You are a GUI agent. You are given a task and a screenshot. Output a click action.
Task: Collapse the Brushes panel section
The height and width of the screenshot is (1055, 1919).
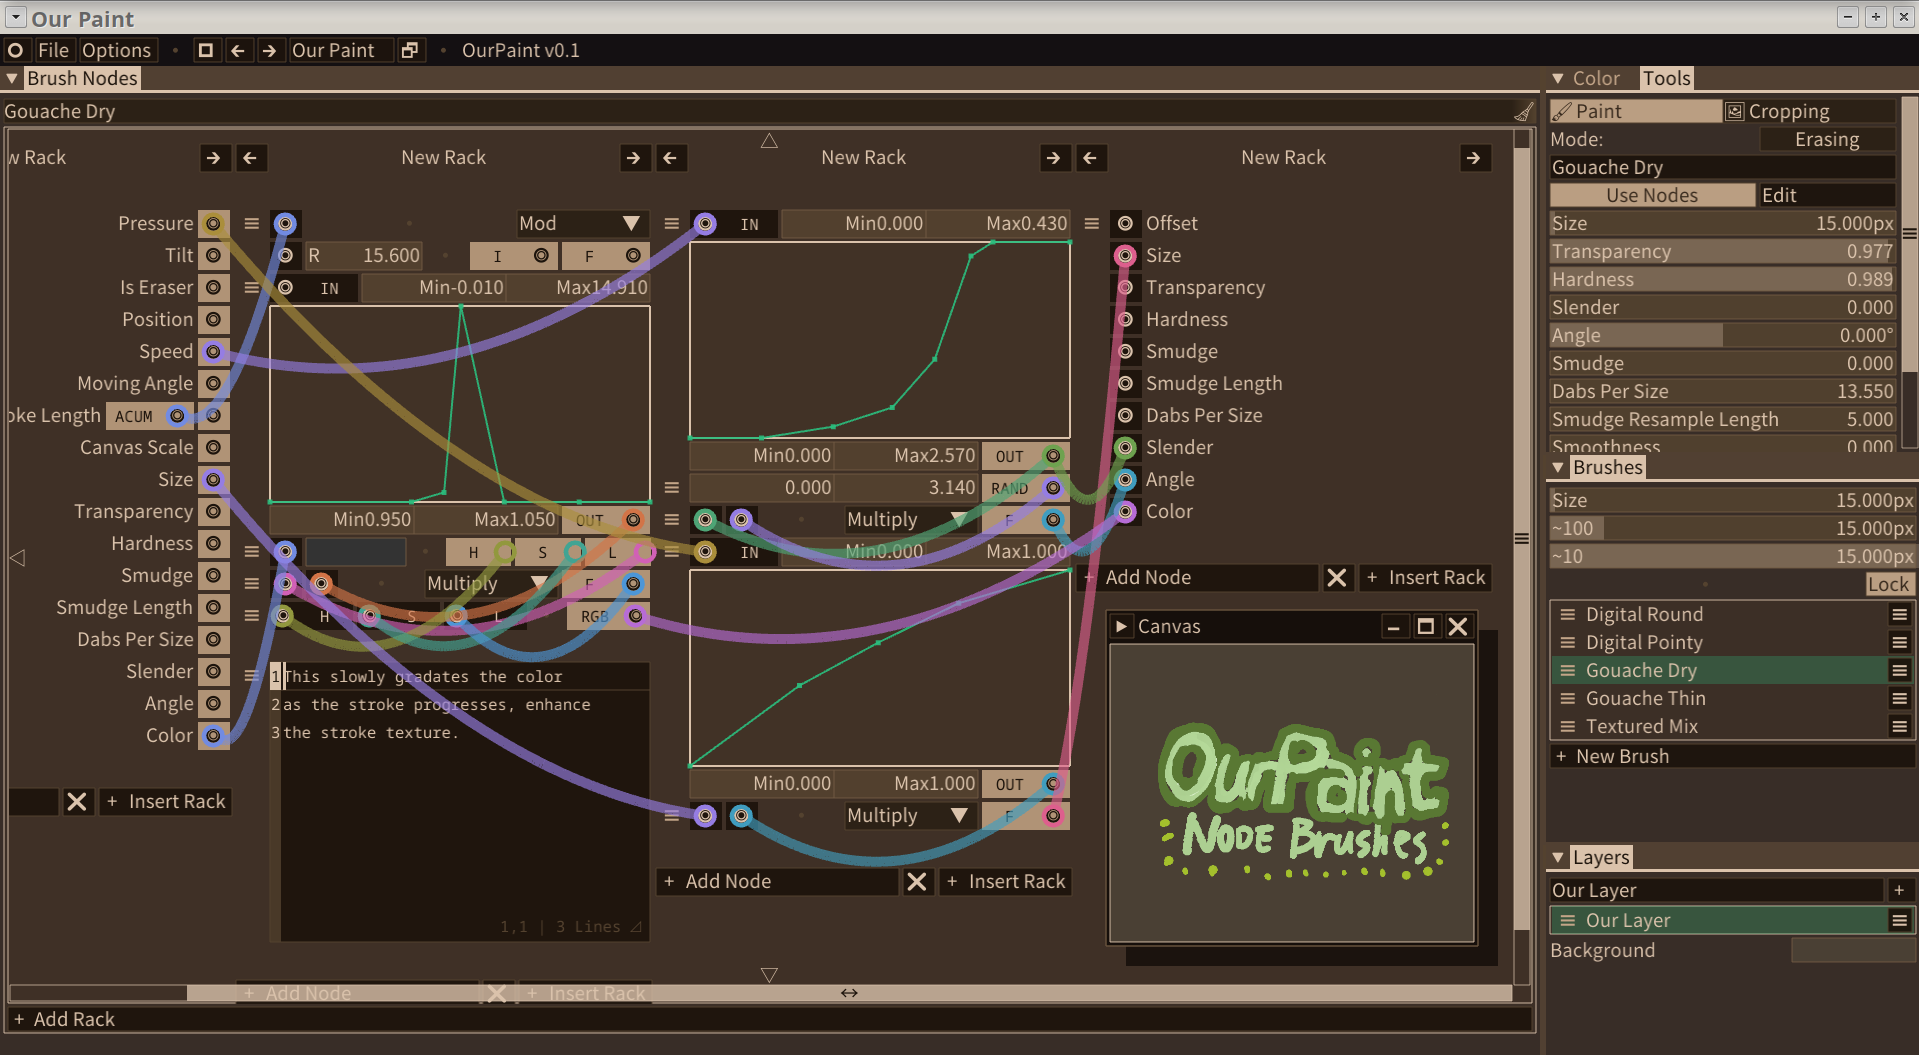pos(1558,468)
